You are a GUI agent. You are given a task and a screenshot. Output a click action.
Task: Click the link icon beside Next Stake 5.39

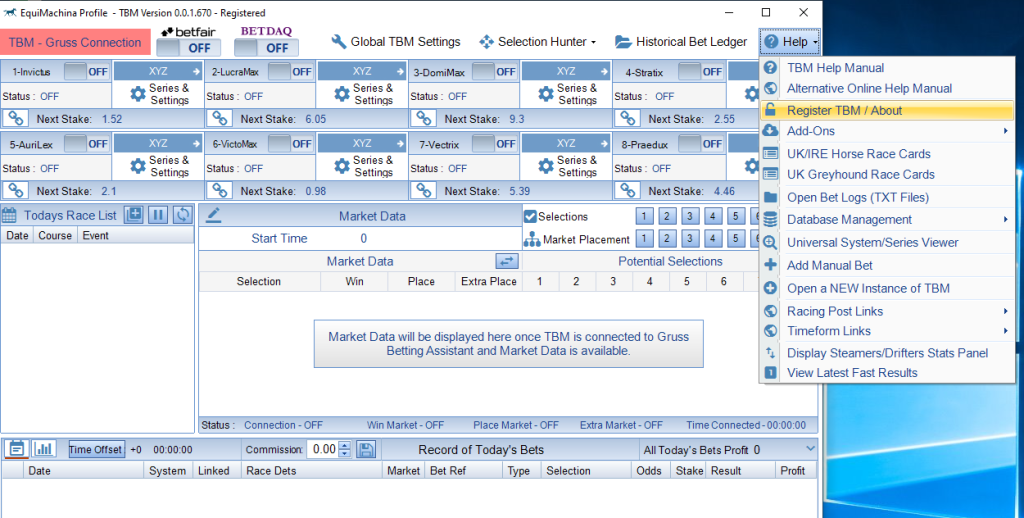(x=424, y=191)
